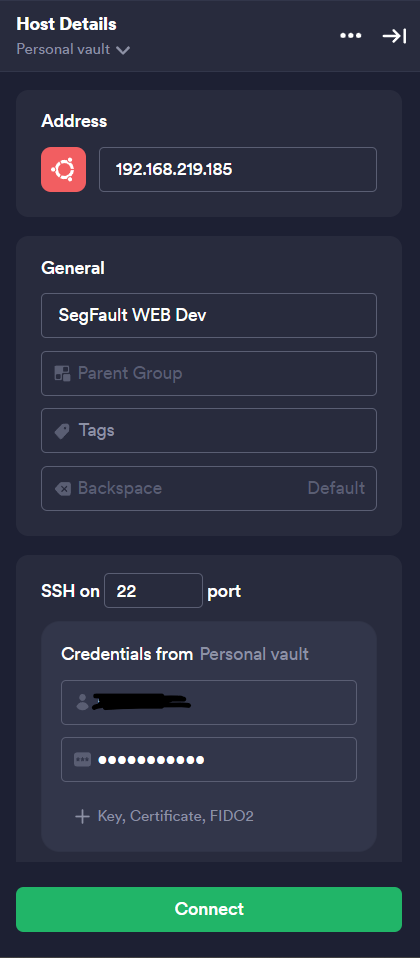Click the user icon in username field
Viewport: 420px width, 958px height.
pos(83,702)
